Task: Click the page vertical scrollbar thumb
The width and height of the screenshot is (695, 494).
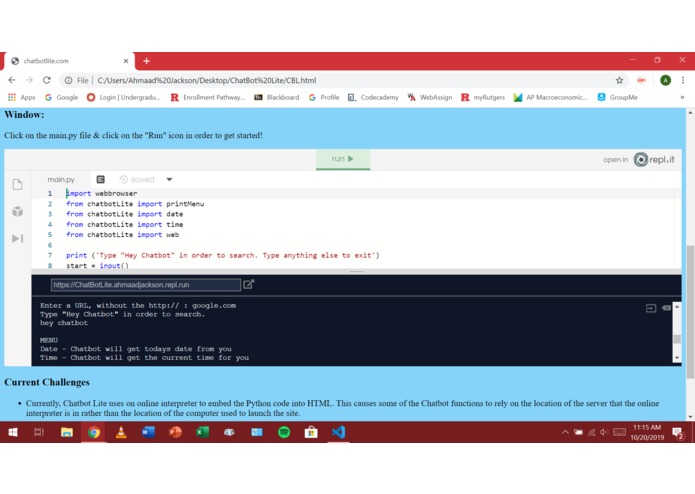Action: coord(690,311)
